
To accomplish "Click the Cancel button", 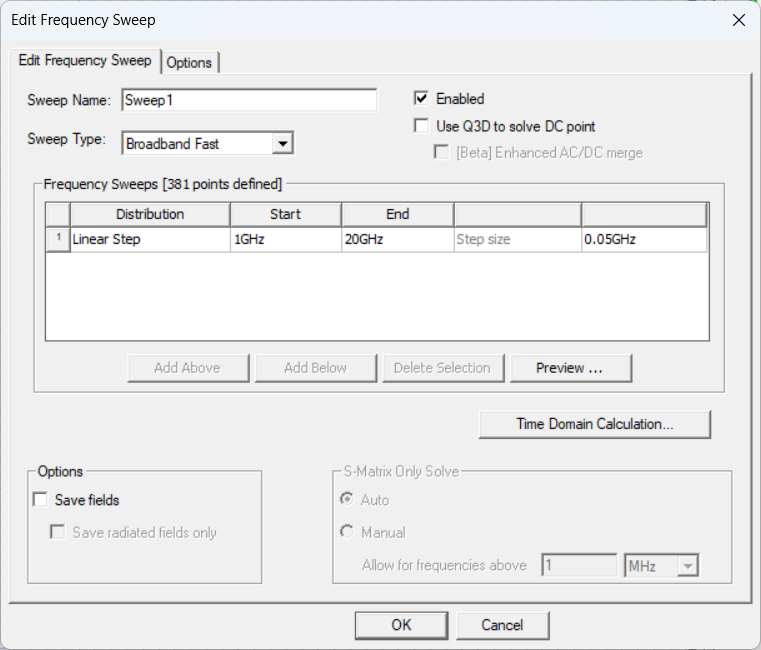I will pos(502,625).
